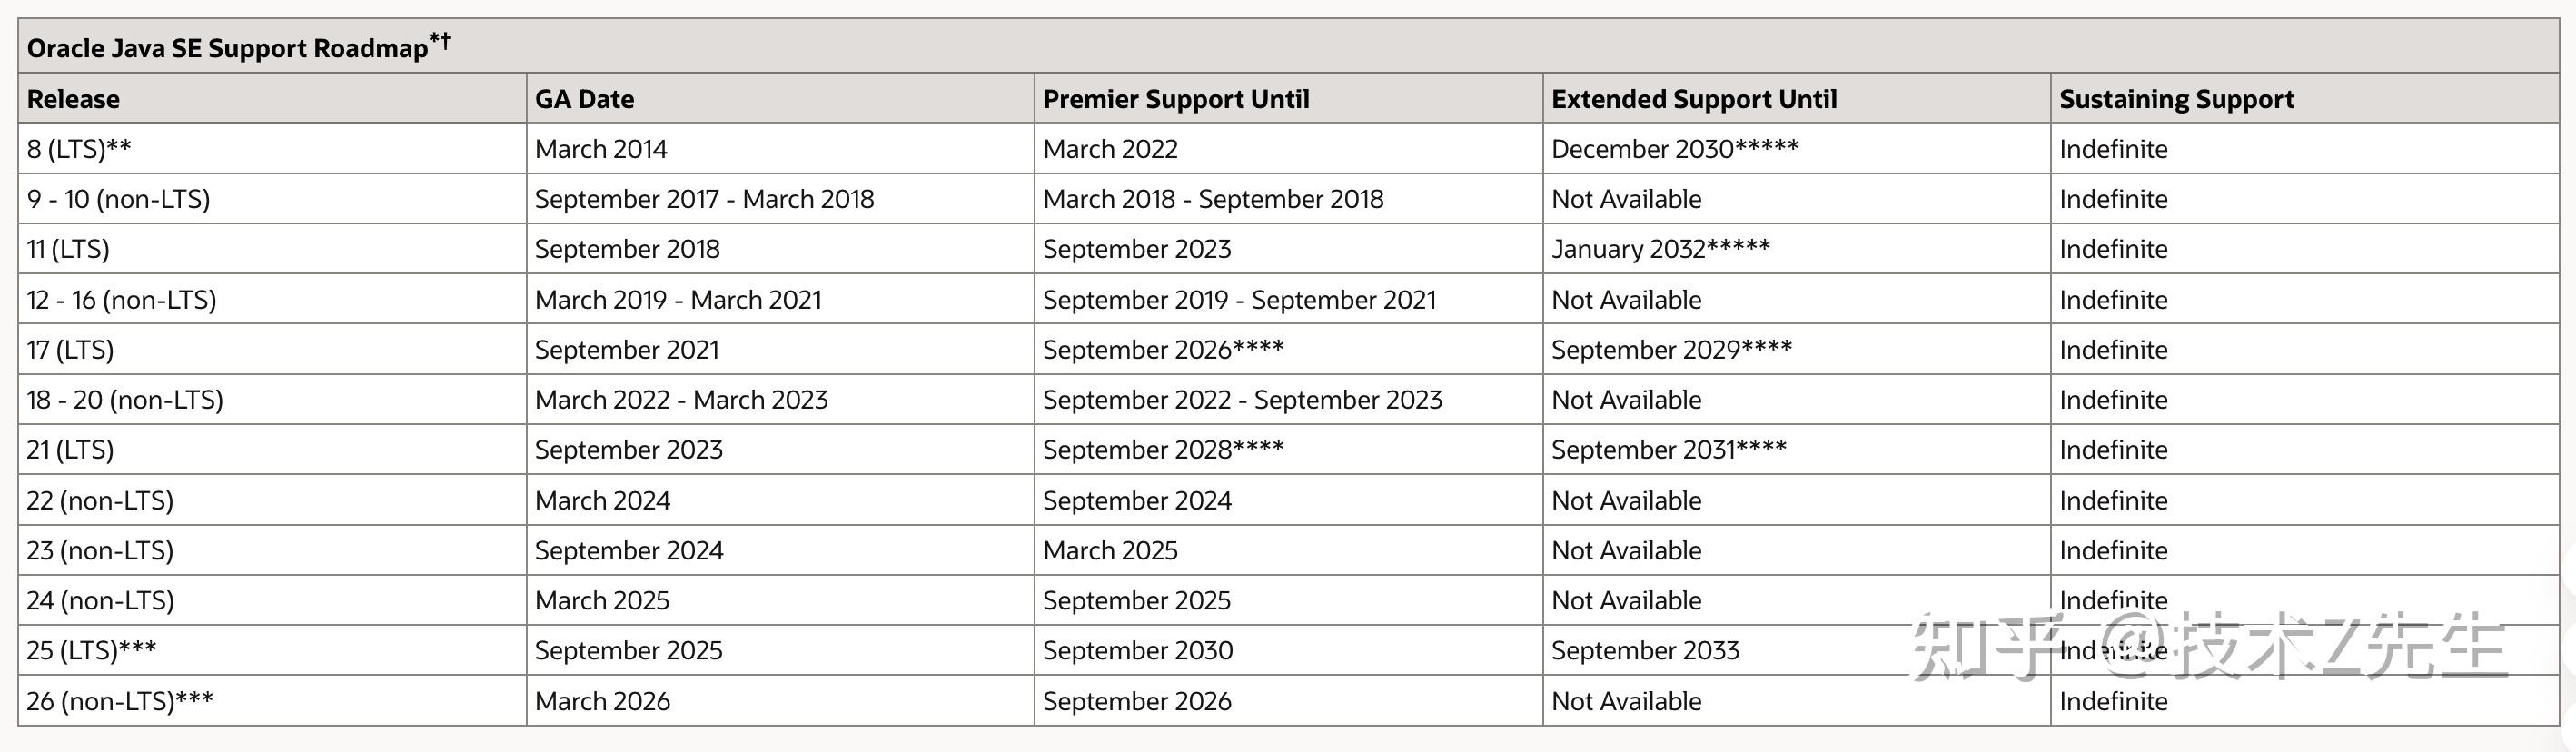2576x752 pixels.
Task: Click "September 2017 - March 2018" GA date
Action: point(704,199)
